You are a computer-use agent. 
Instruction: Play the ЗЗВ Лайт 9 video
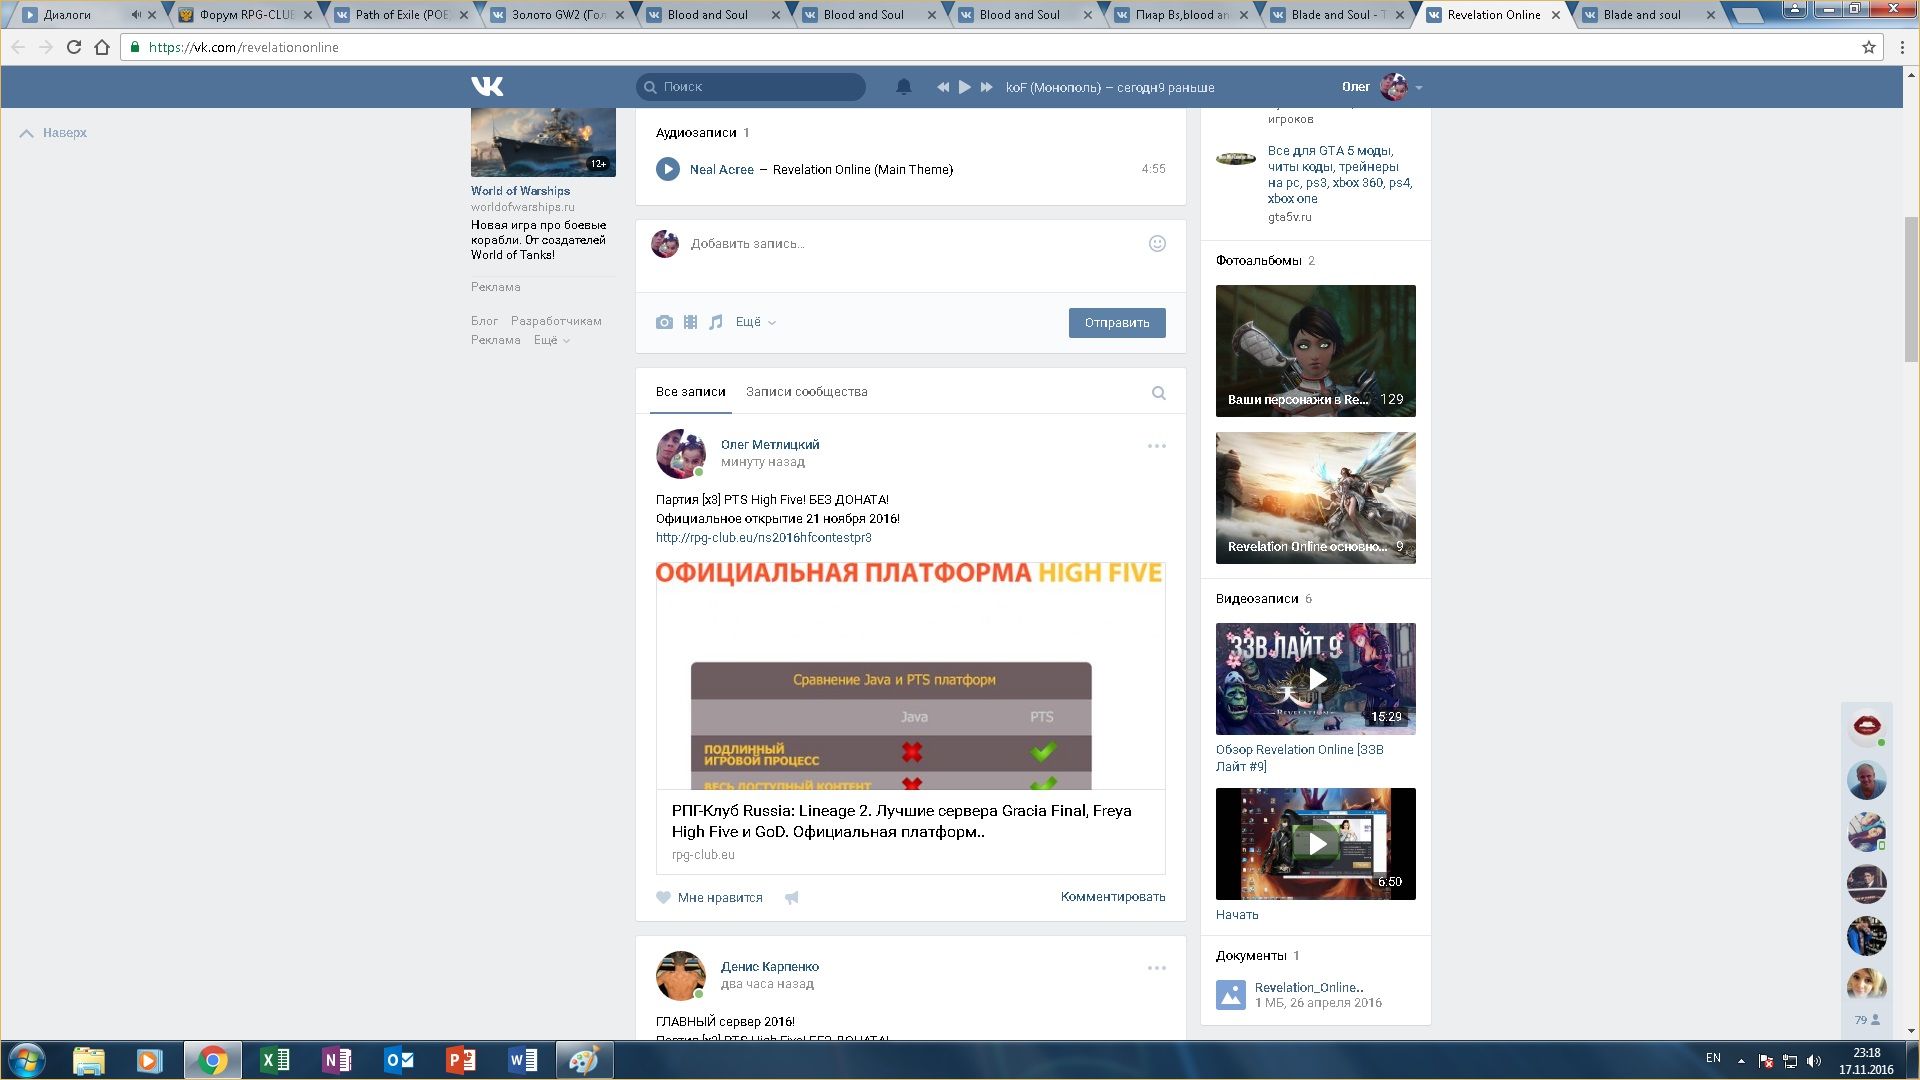point(1315,679)
